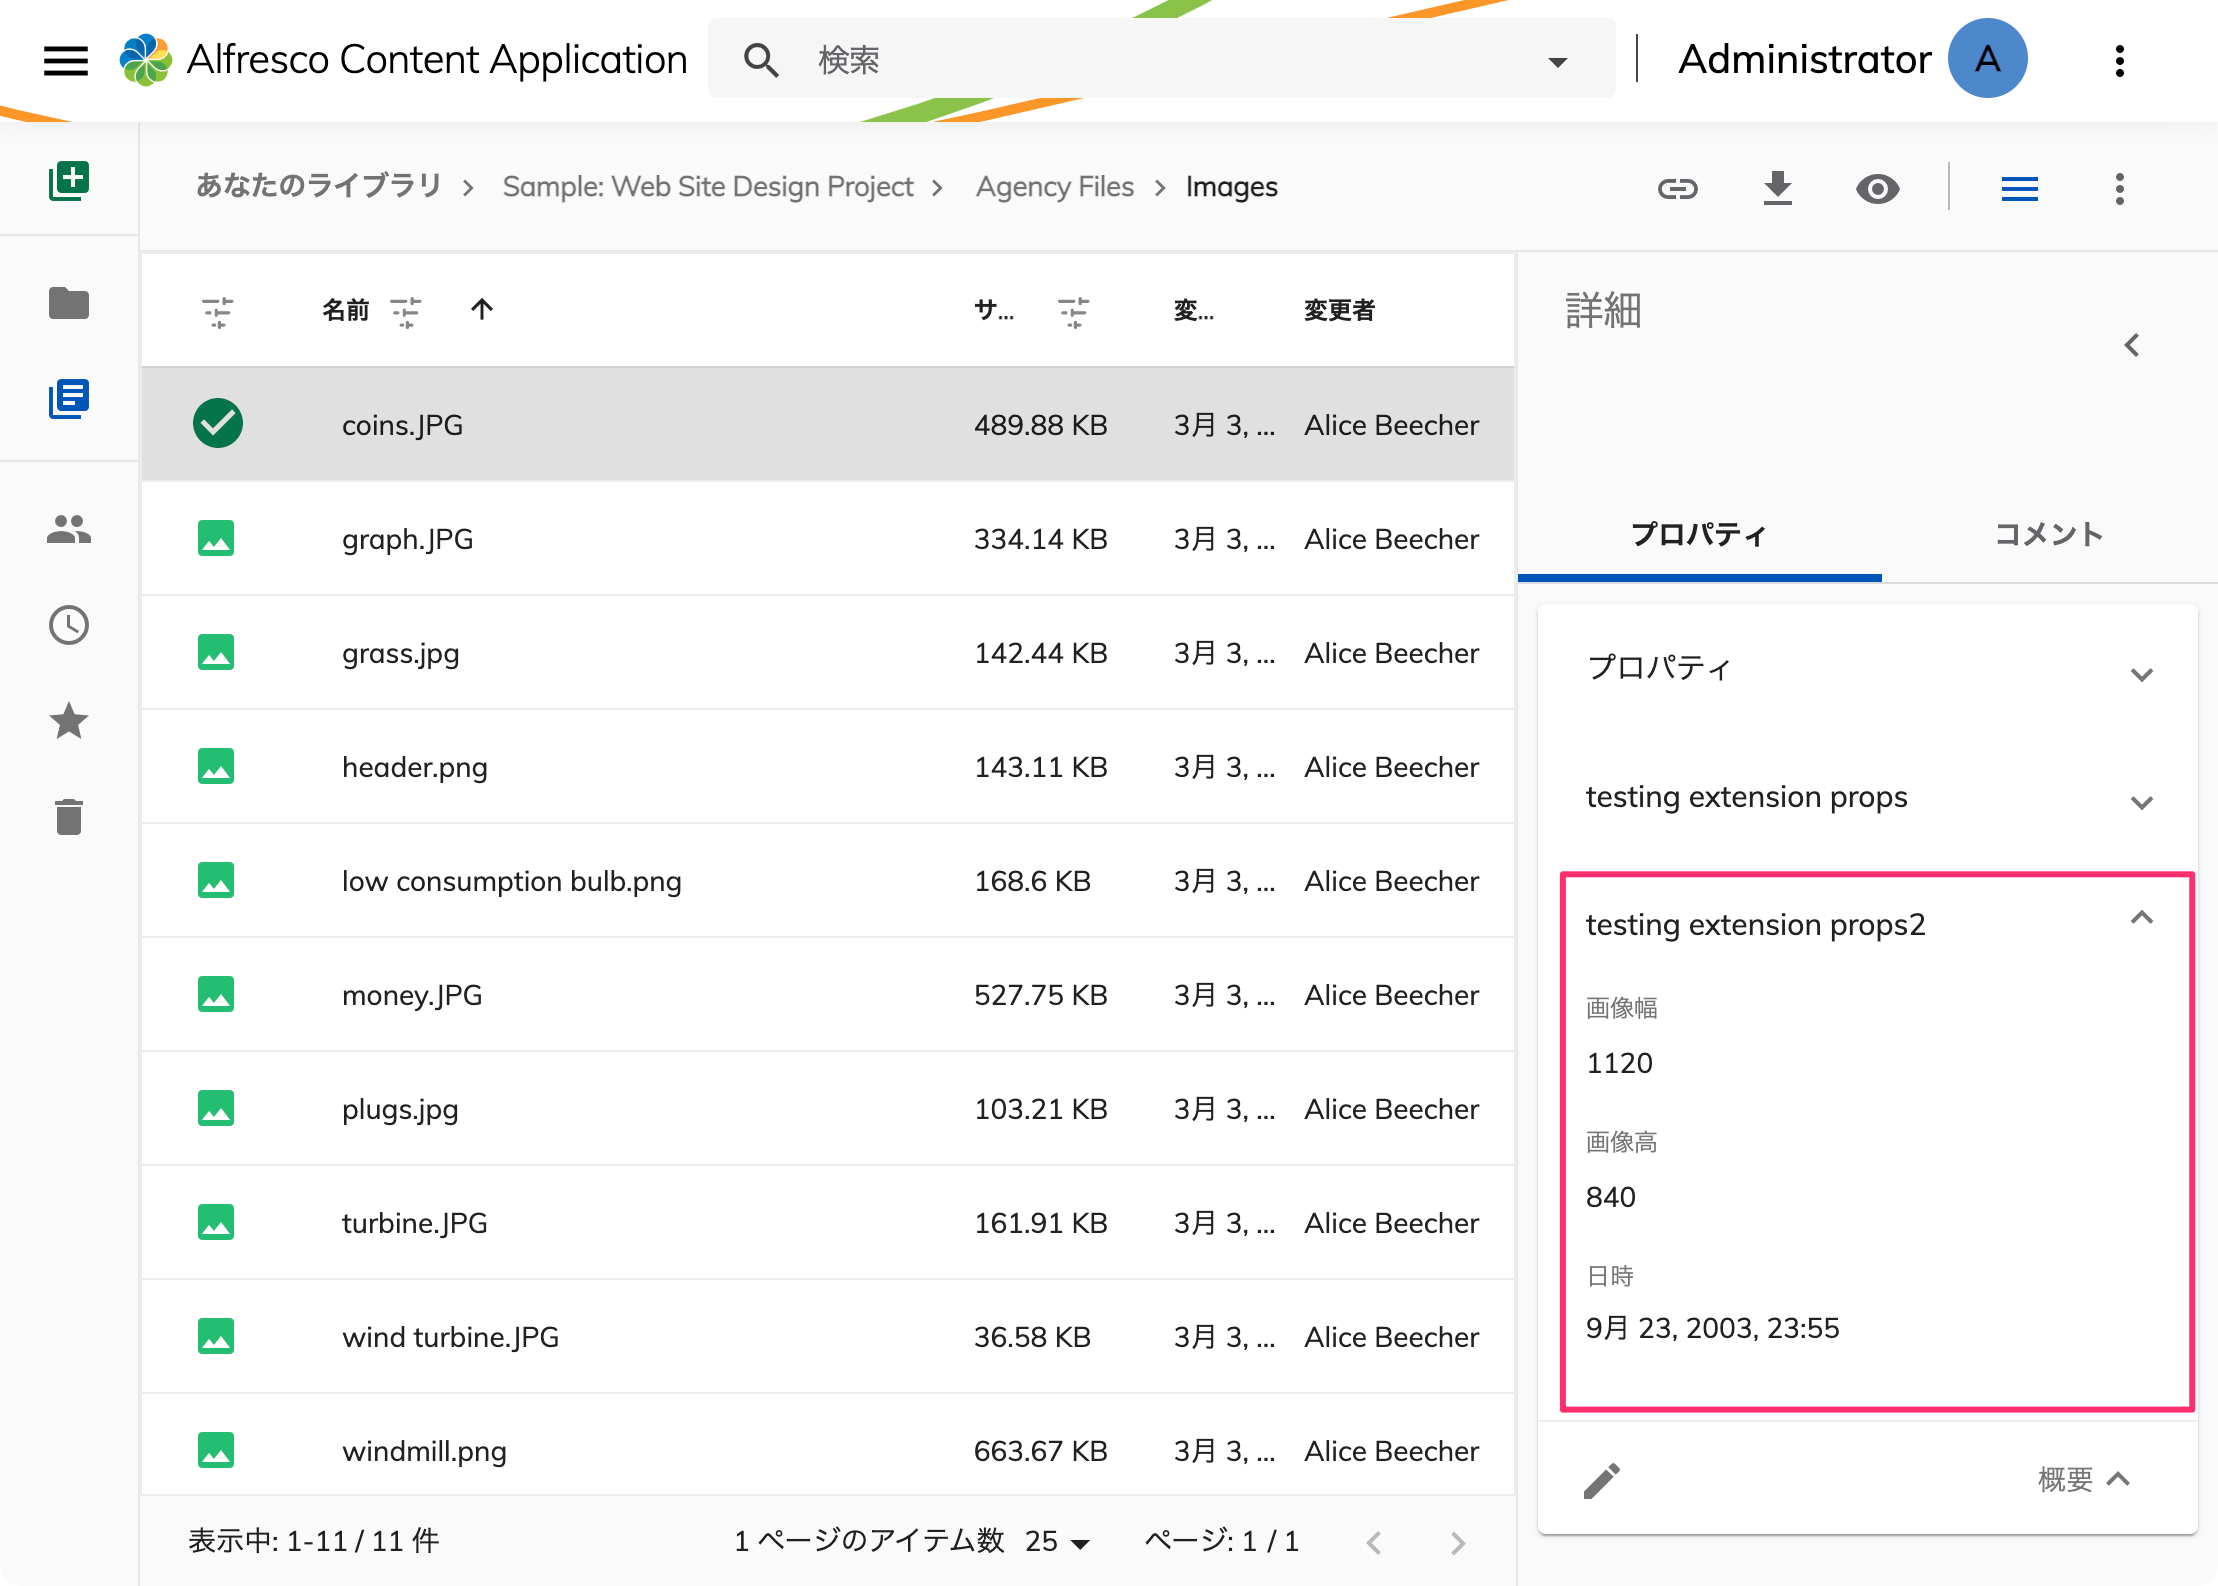Open the hamburger menu at top left

[66, 60]
